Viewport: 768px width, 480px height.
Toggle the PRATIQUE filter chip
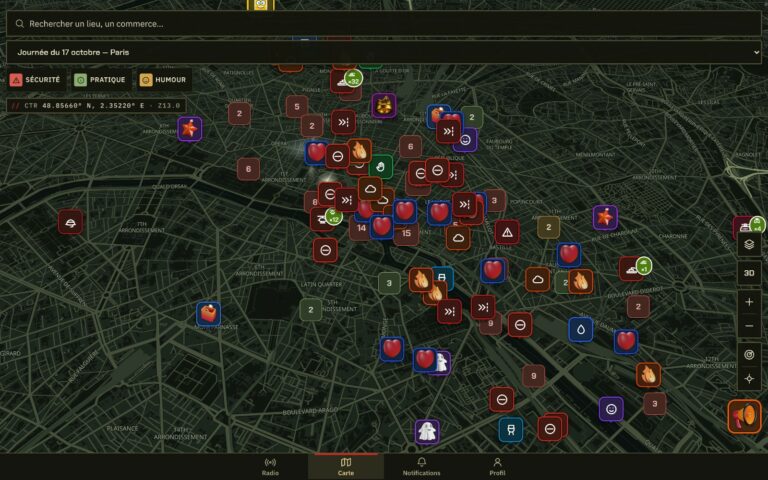click(x=100, y=79)
